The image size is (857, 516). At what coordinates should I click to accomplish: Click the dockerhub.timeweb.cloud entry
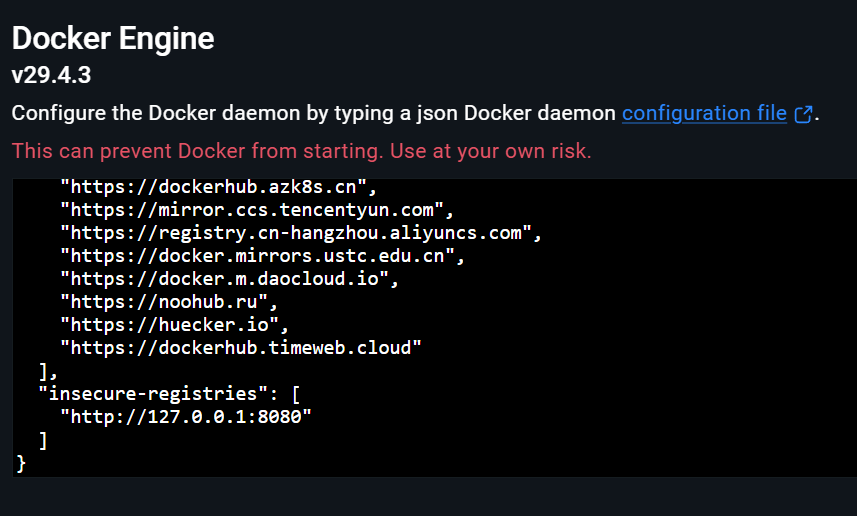[x=240, y=348]
